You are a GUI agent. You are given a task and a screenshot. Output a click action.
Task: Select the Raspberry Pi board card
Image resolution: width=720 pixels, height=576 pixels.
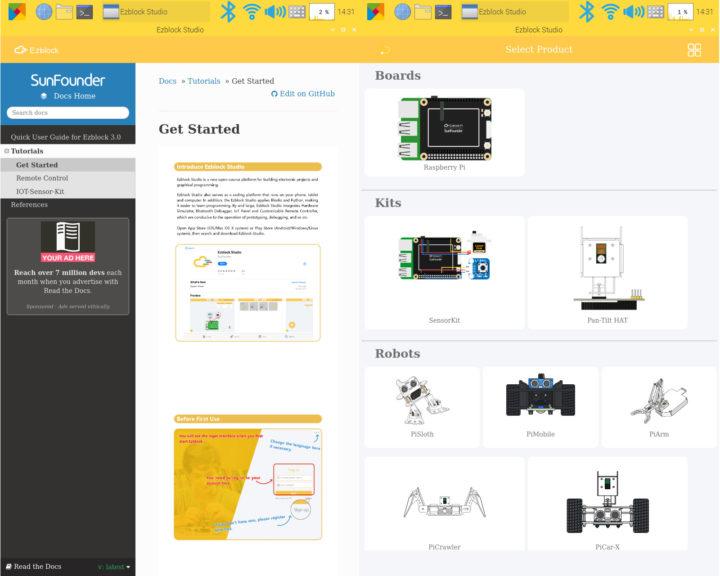(x=444, y=133)
